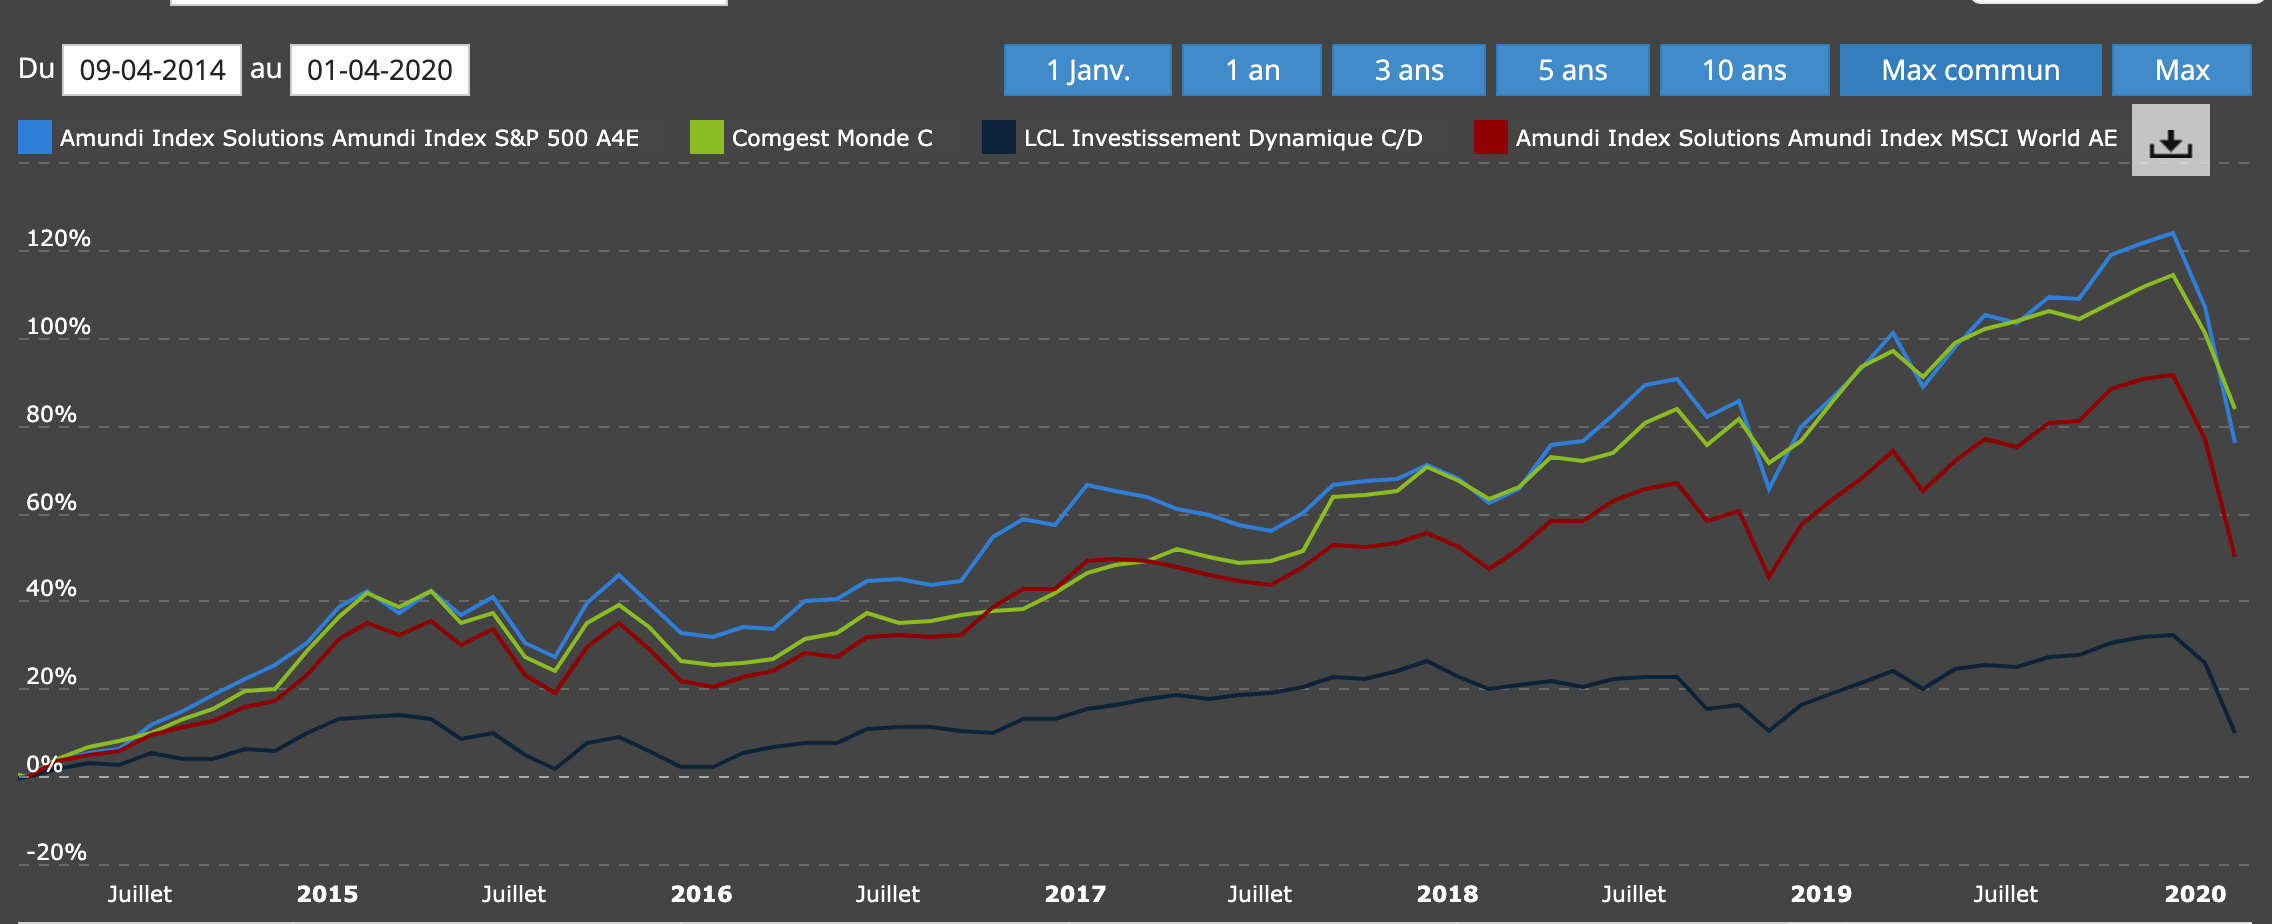The image size is (2272, 924).
Task: Click the 'Max' range button
Action: [2182, 70]
